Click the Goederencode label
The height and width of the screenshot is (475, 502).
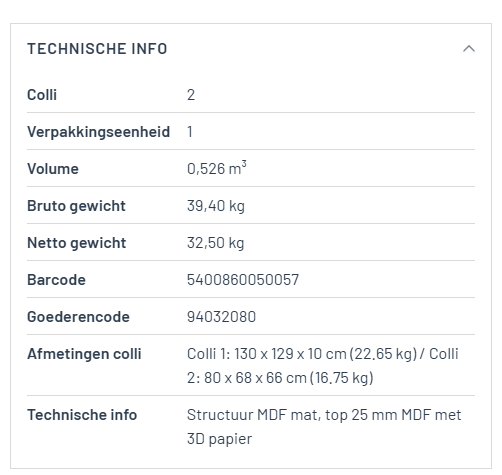coord(78,317)
